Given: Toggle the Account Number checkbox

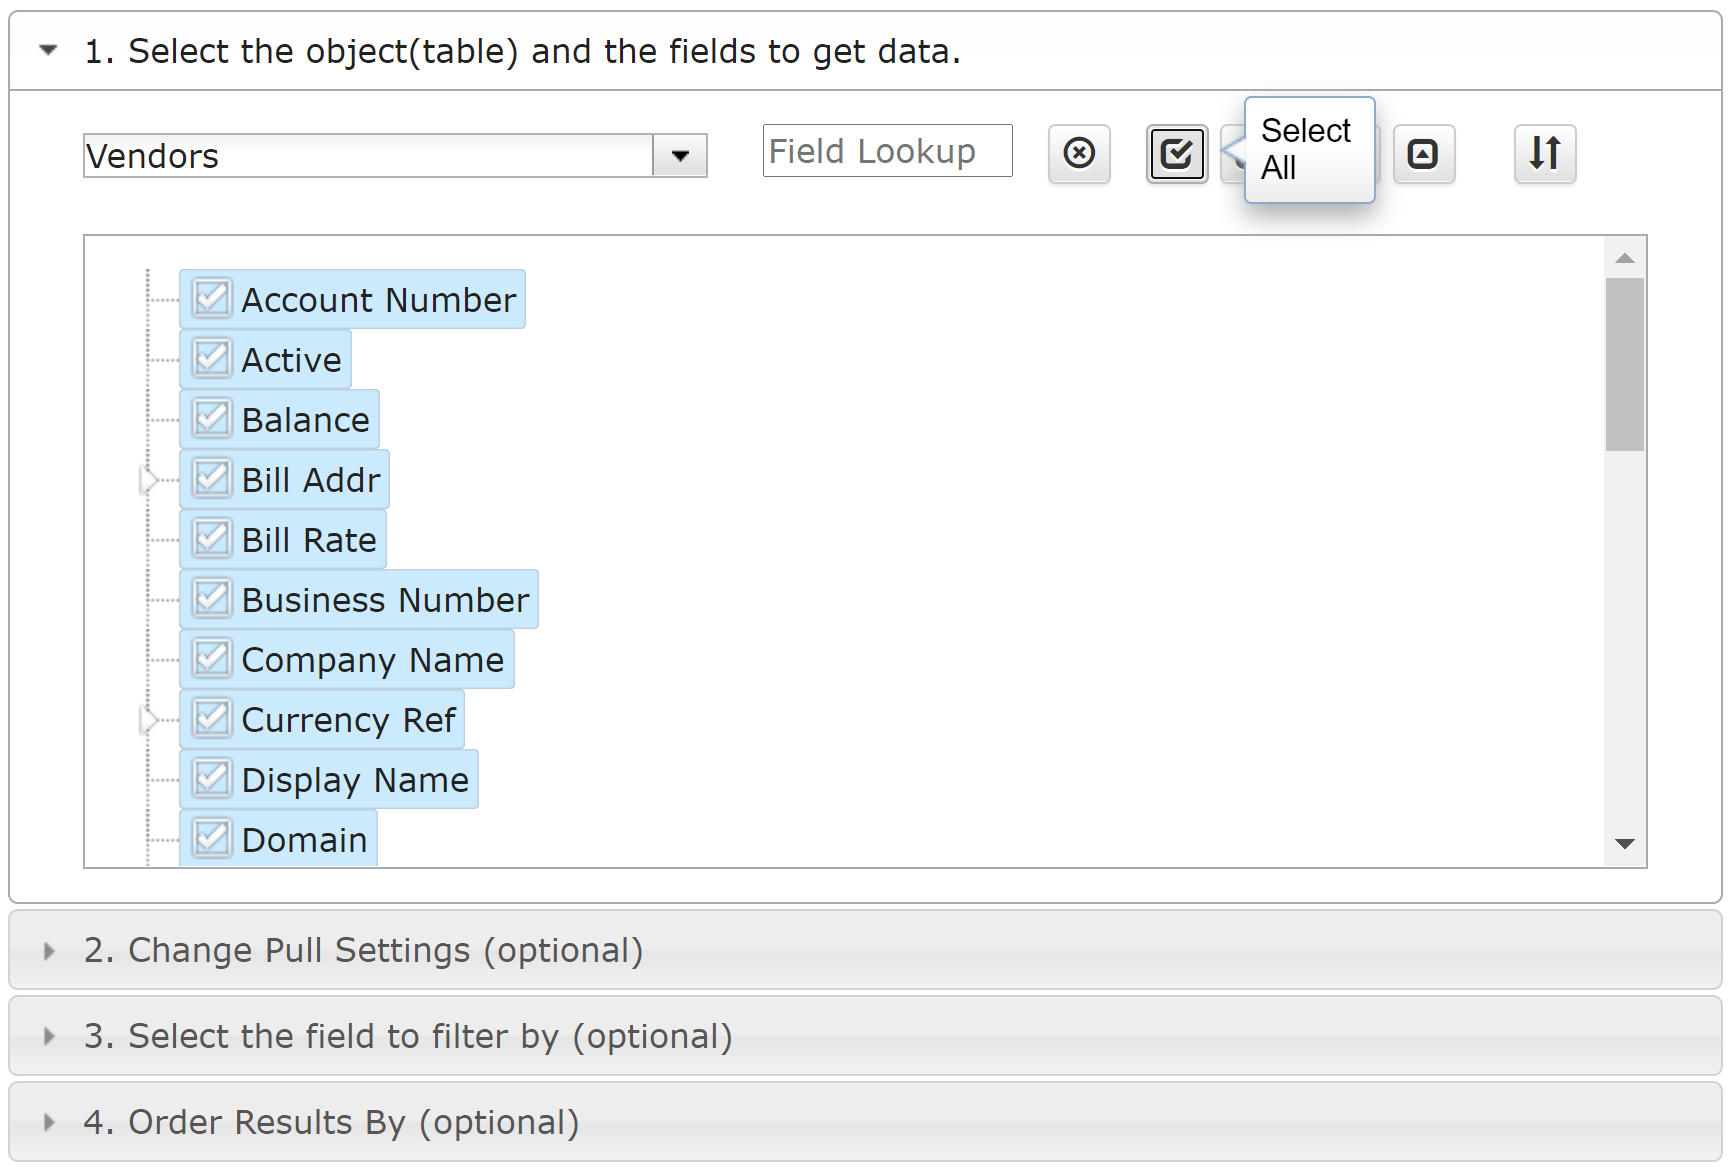Looking at the screenshot, I should coord(212,298).
